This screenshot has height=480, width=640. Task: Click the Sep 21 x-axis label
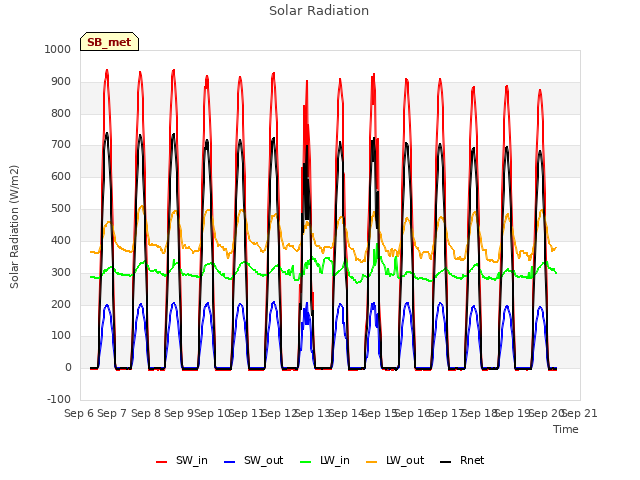point(580,413)
